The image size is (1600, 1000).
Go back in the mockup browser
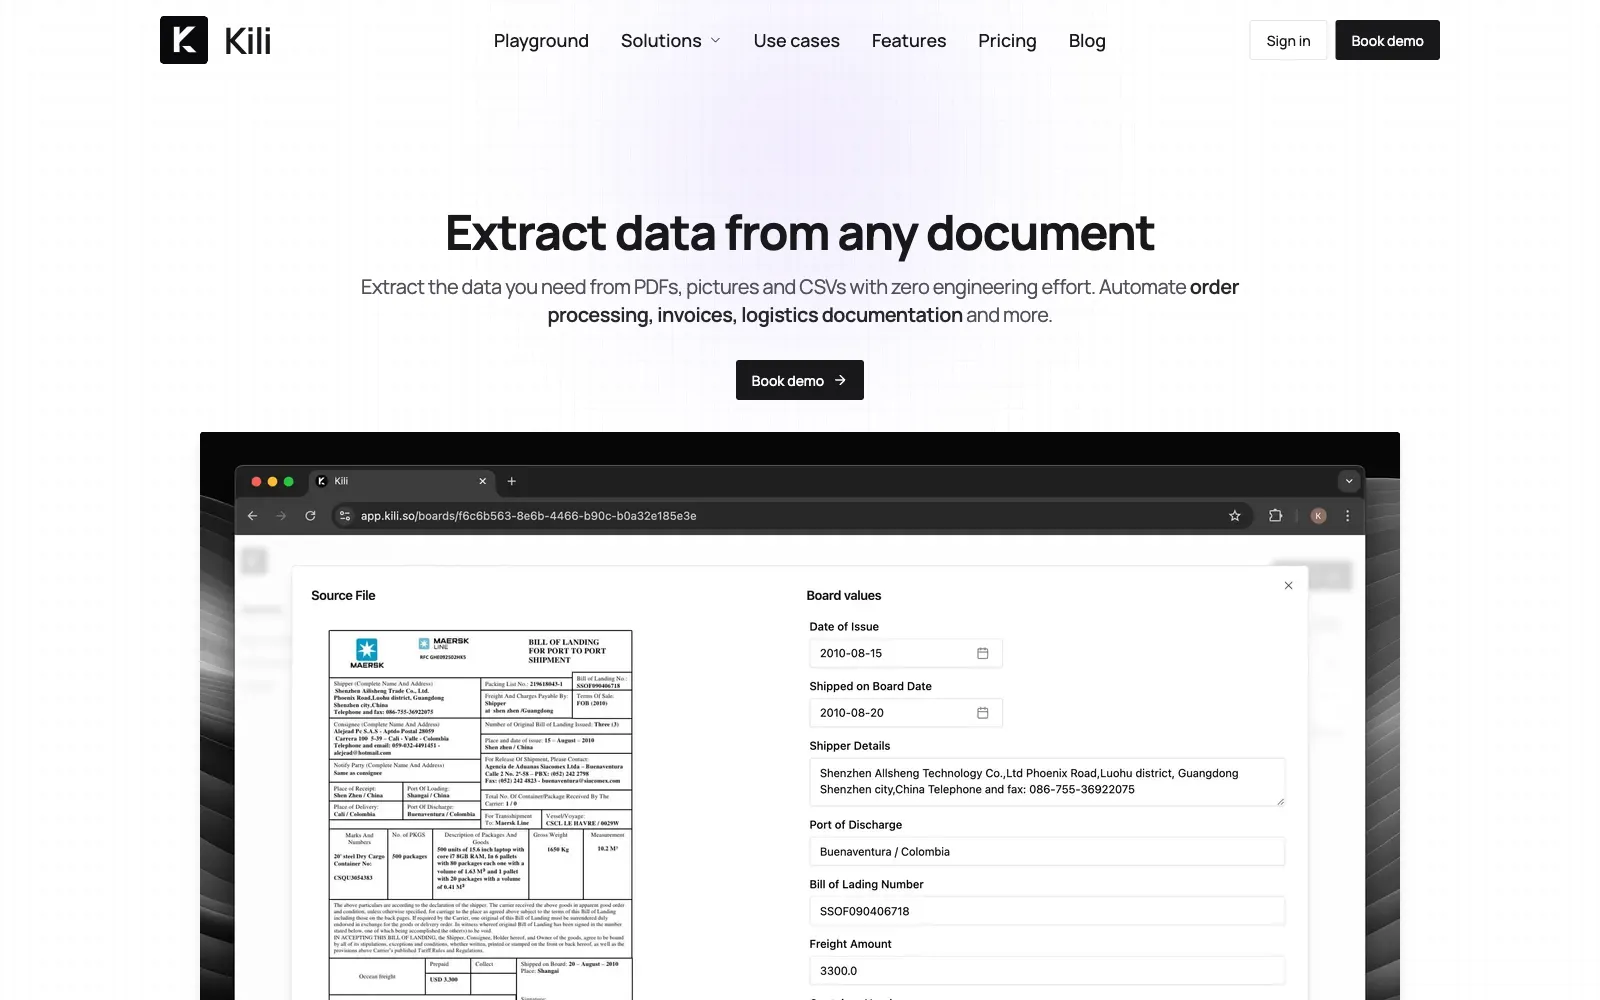(252, 516)
